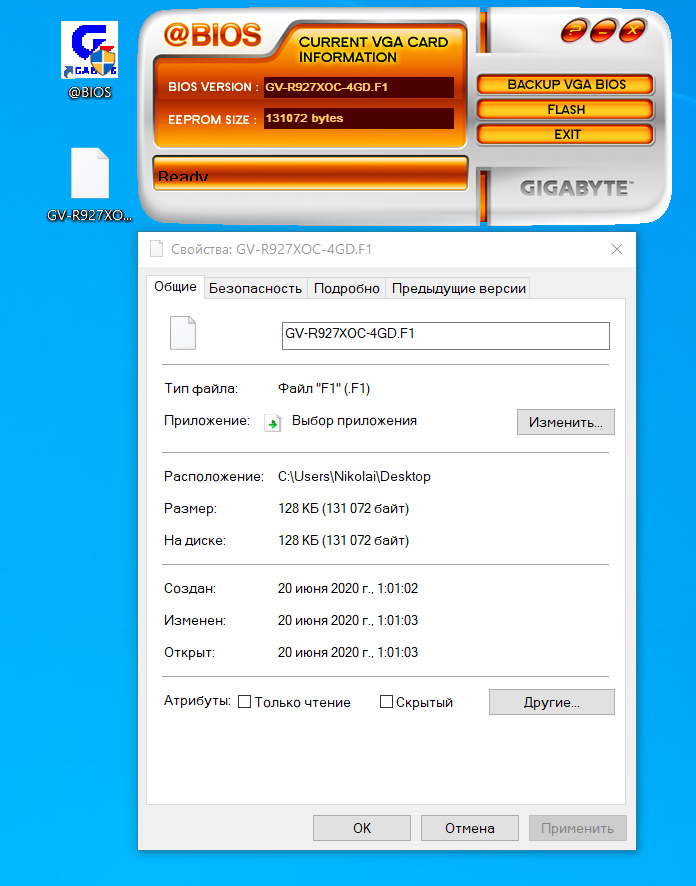
Task: Click the file name field GV-R927XOC-4GD.F1
Action: (446, 336)
